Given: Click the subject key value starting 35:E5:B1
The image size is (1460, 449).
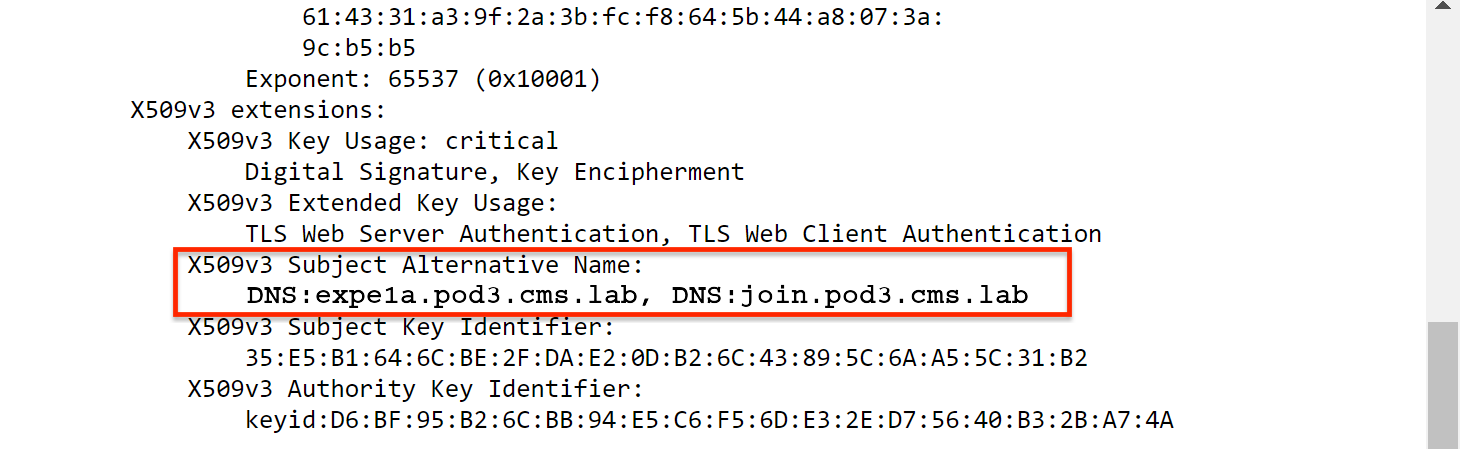Looking at the screenshot, I should [x=666, y=358].
